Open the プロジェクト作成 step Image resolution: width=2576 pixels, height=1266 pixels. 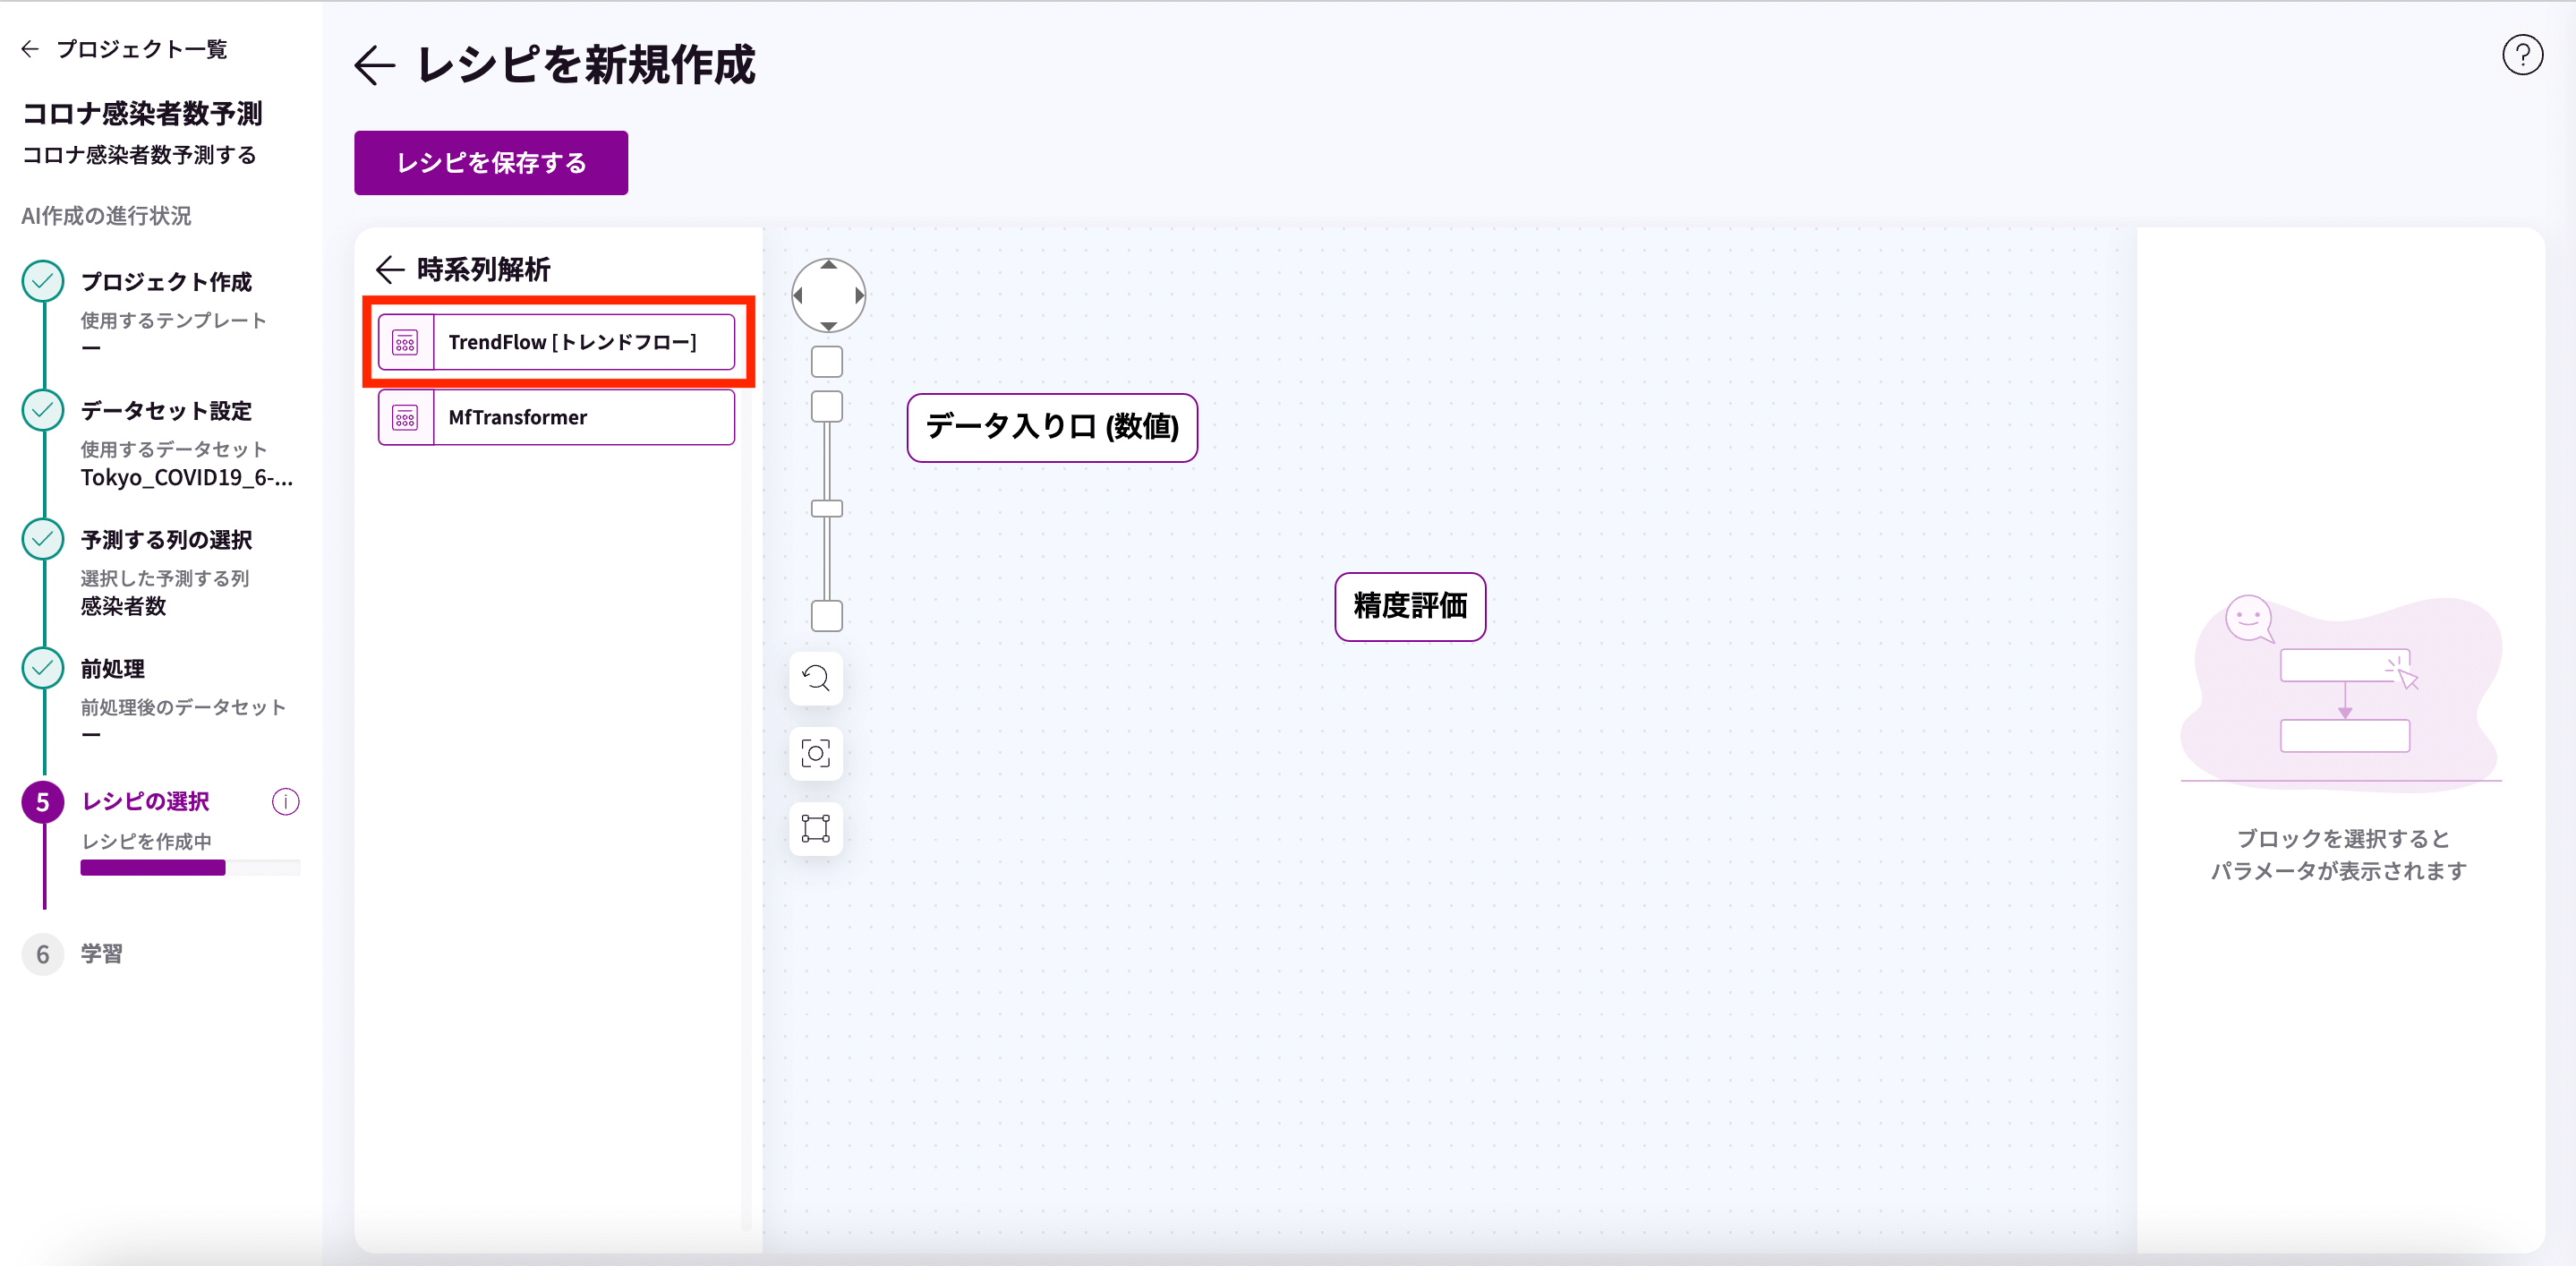[166, 282]
